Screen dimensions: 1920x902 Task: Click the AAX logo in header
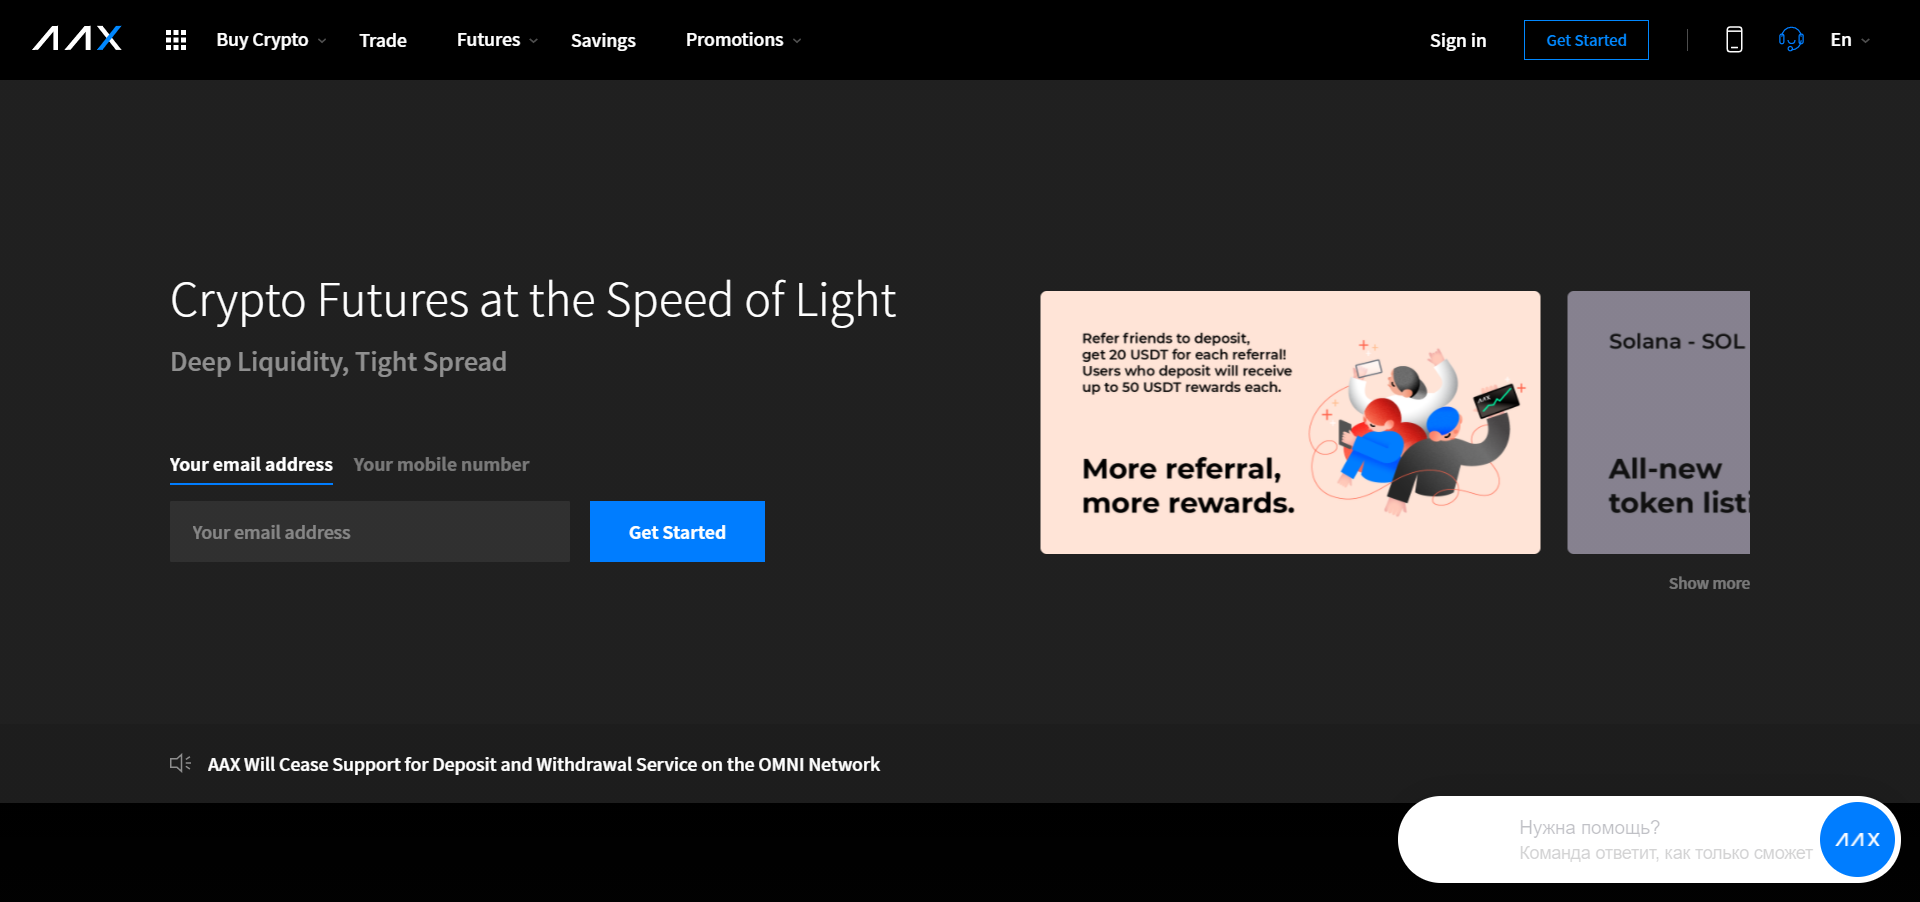77,39
